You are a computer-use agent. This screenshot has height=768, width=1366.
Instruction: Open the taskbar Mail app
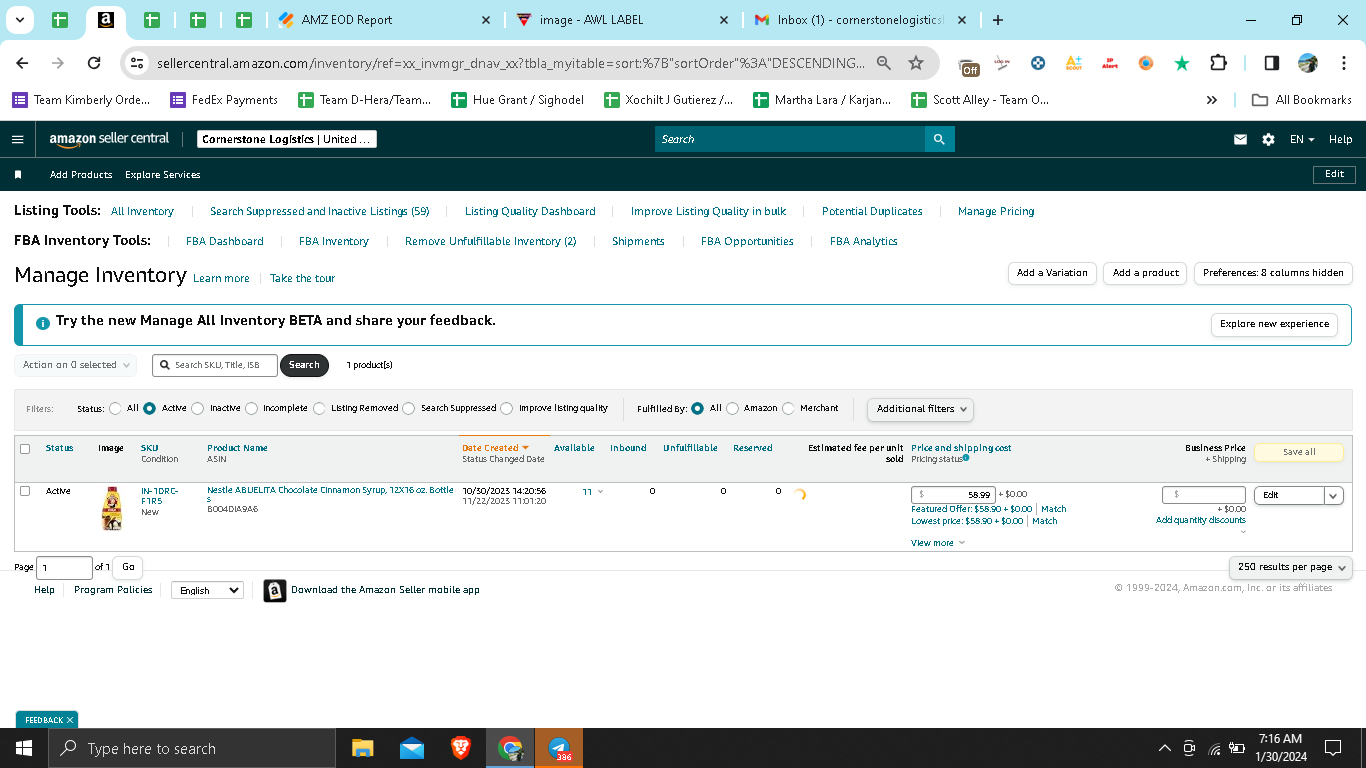coord(412,748)
